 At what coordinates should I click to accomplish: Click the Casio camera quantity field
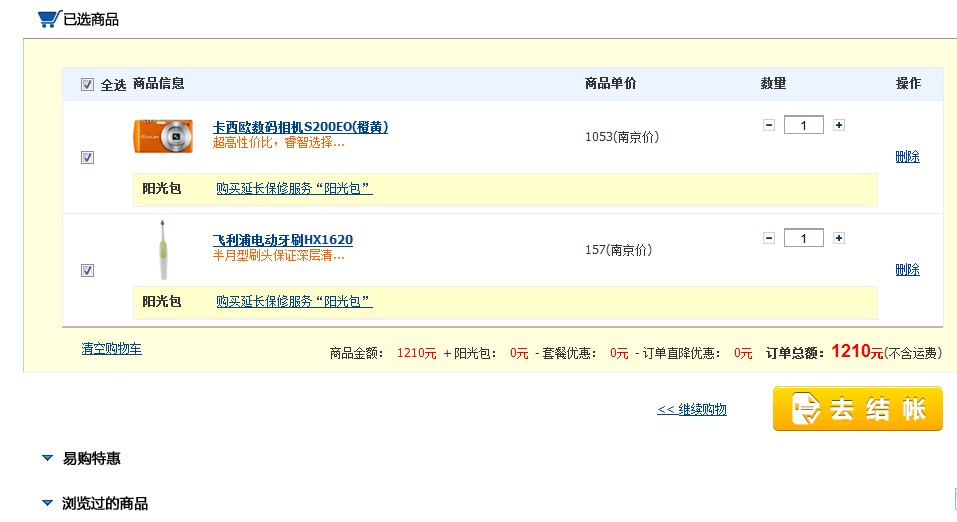804,125
